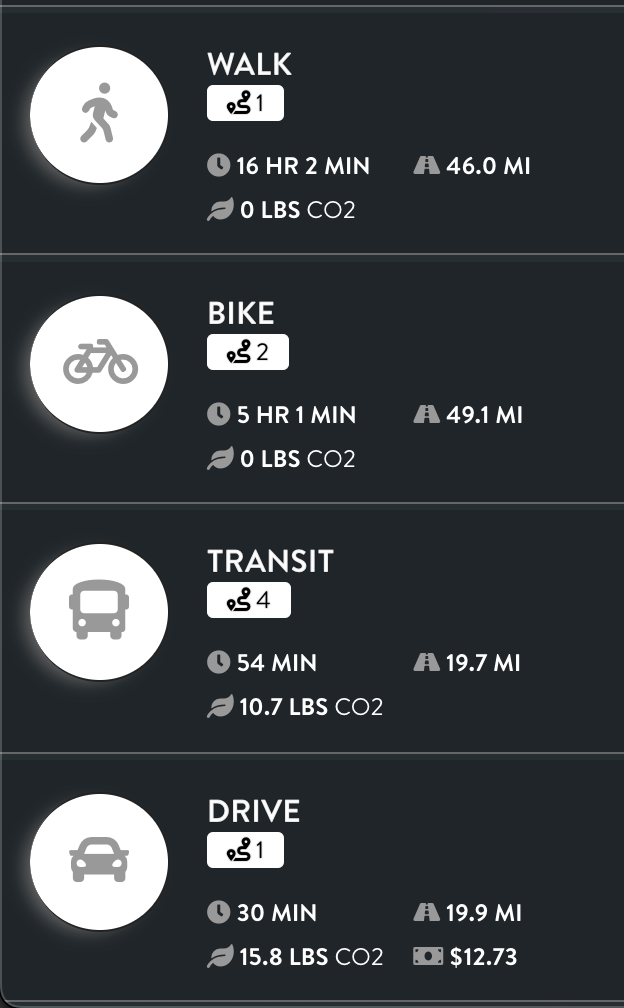Select the bicycle icon circle

click(x=99, y=364)
